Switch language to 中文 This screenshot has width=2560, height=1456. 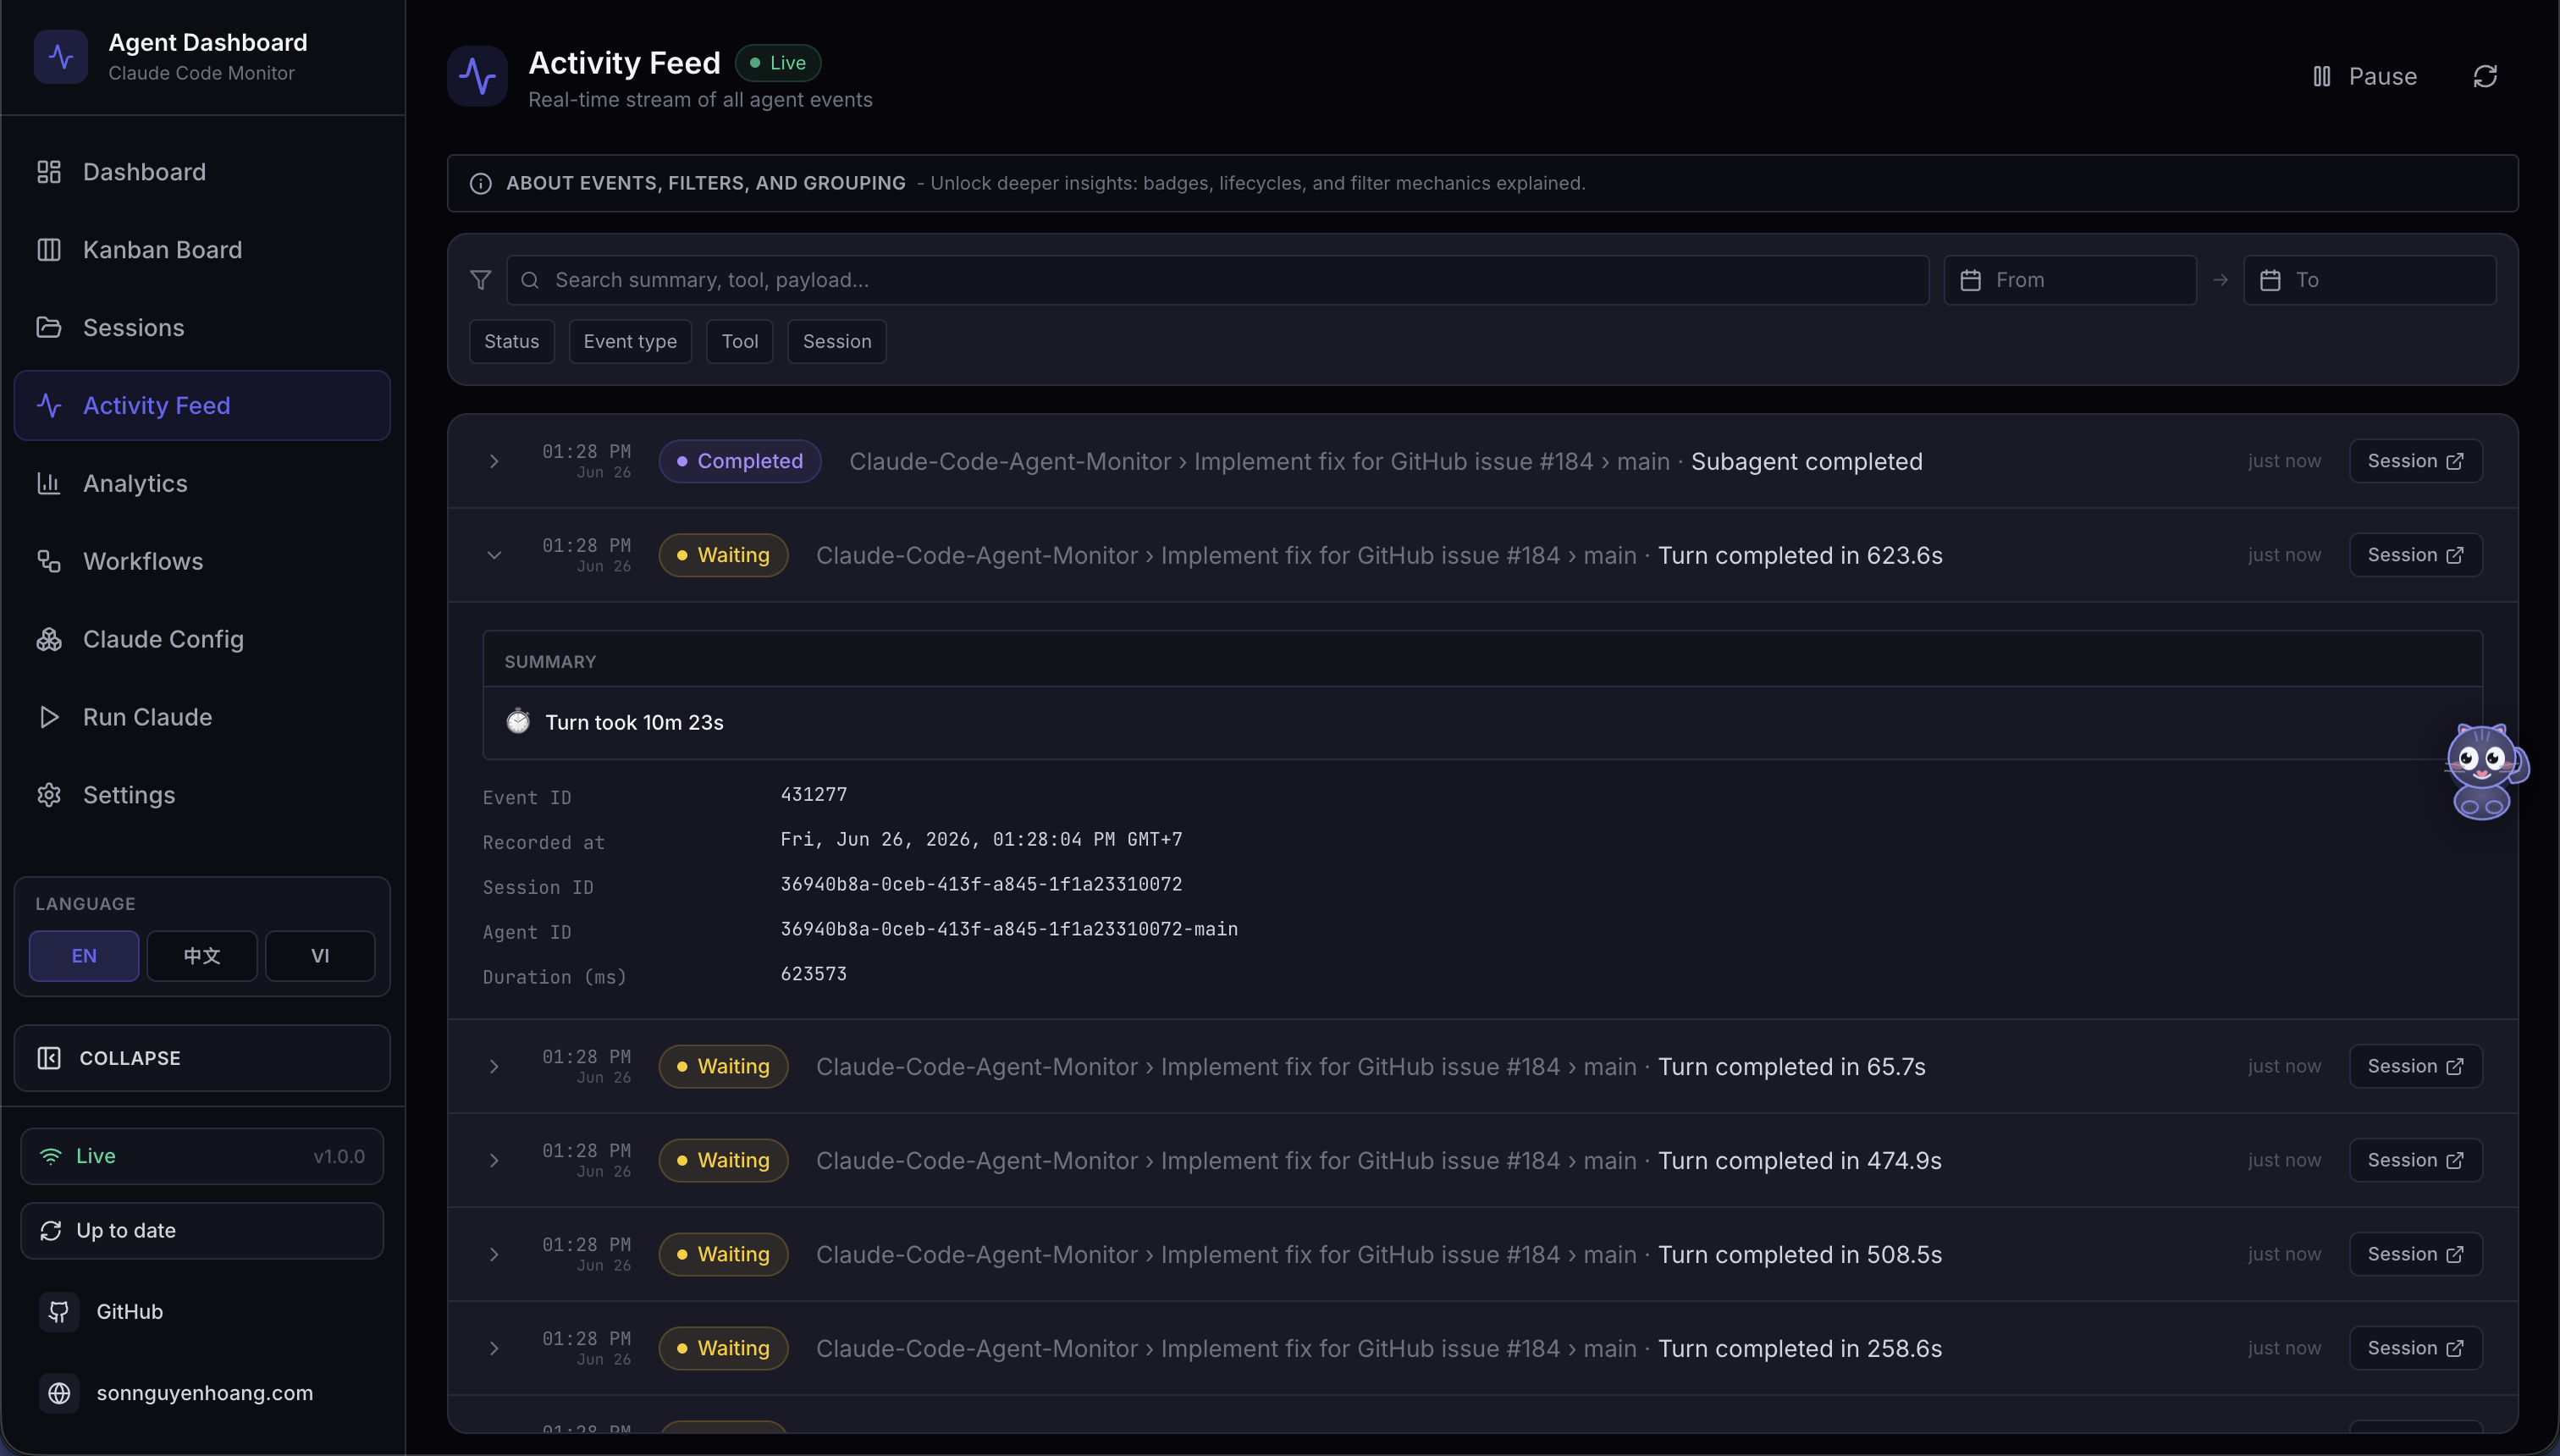tap(202, 956)
